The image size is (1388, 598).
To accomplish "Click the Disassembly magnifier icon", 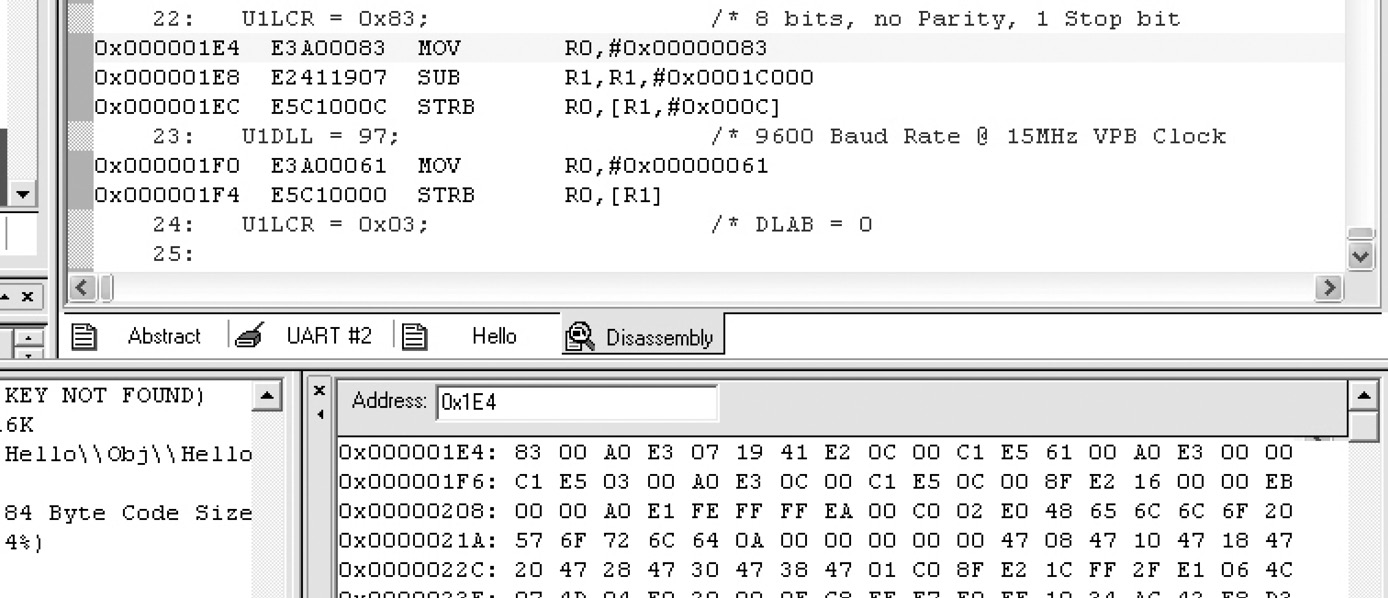I will (580, 337).
